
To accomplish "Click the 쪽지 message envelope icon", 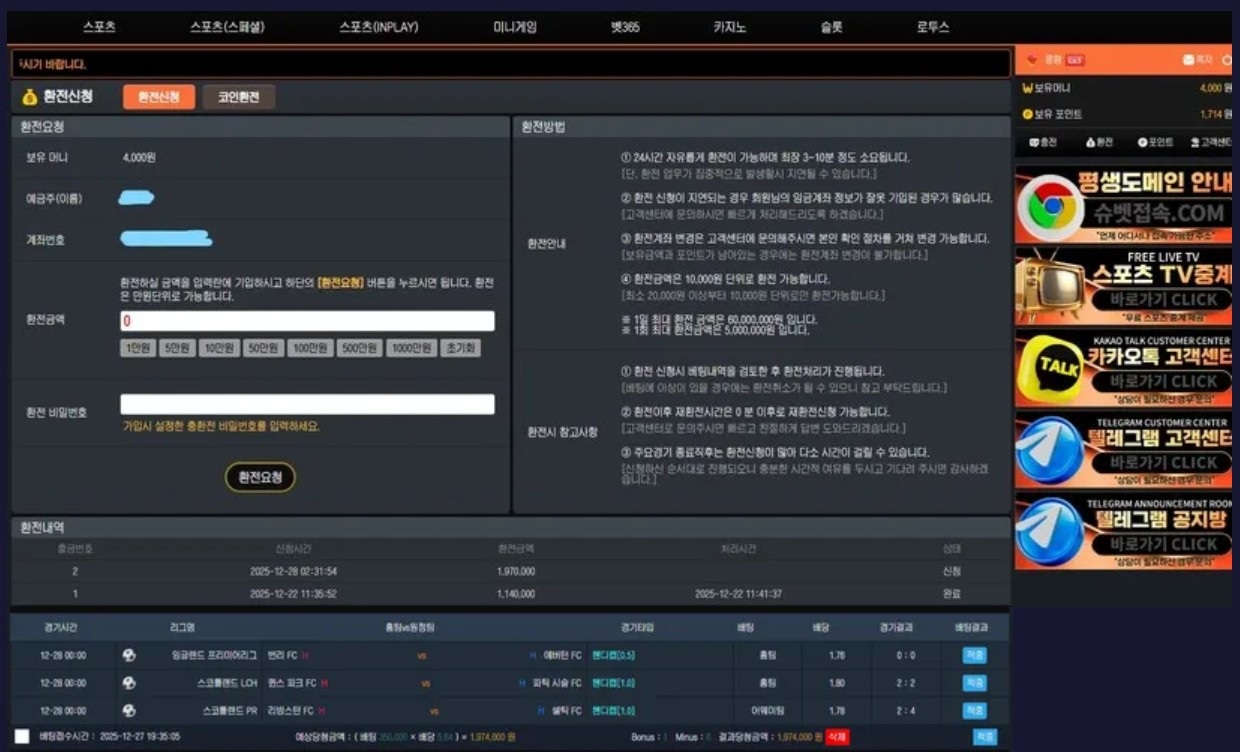I will pos(1188,60).
